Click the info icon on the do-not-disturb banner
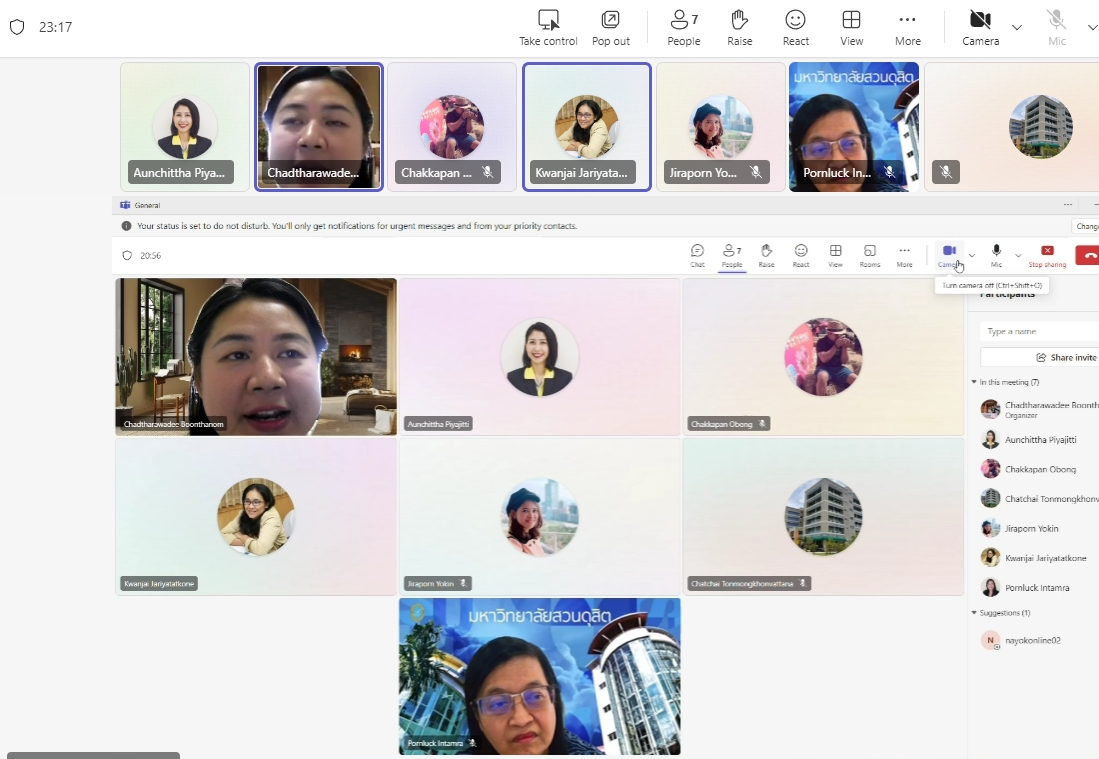1099x759 pixels. pos(126,226)
